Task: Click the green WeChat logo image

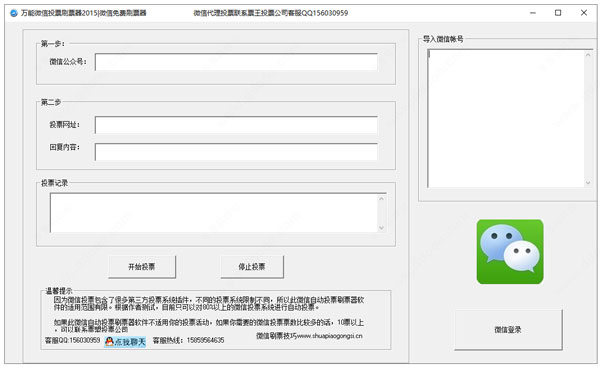Action: pos(510,251)
